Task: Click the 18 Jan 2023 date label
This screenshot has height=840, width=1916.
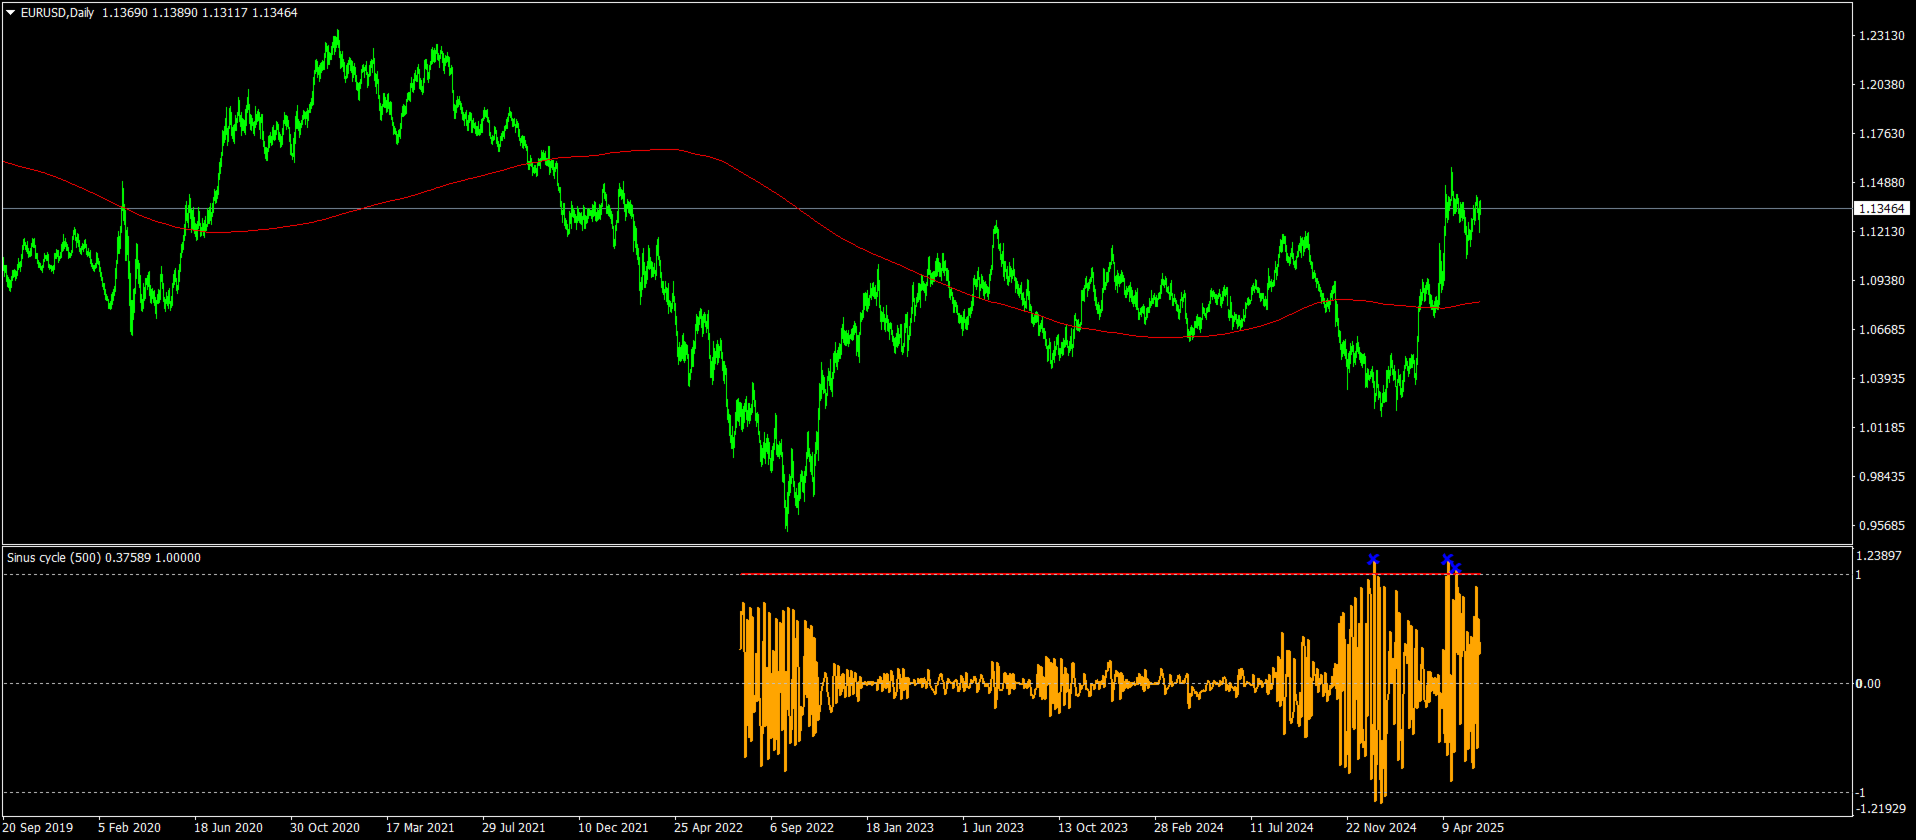Action: pos(900,828)
